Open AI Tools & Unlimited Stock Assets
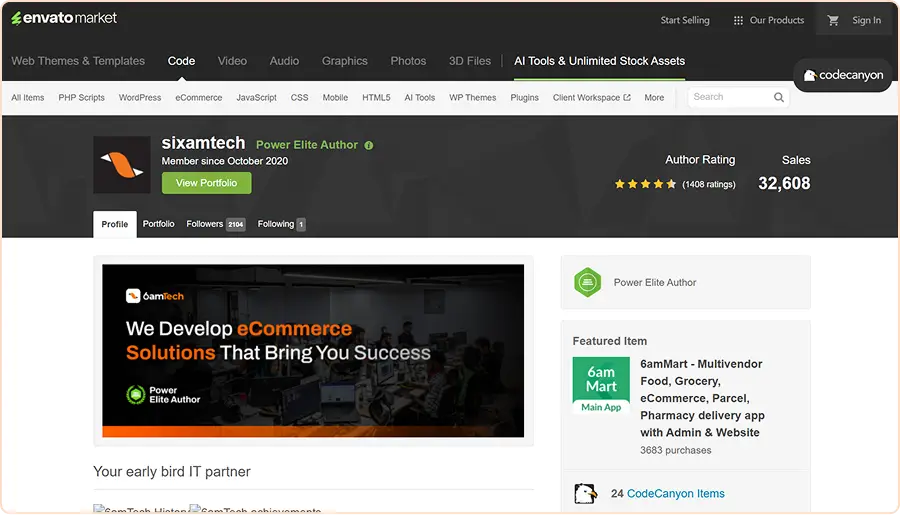This screenshot has height=515, width=900. (x=599, y=61)
